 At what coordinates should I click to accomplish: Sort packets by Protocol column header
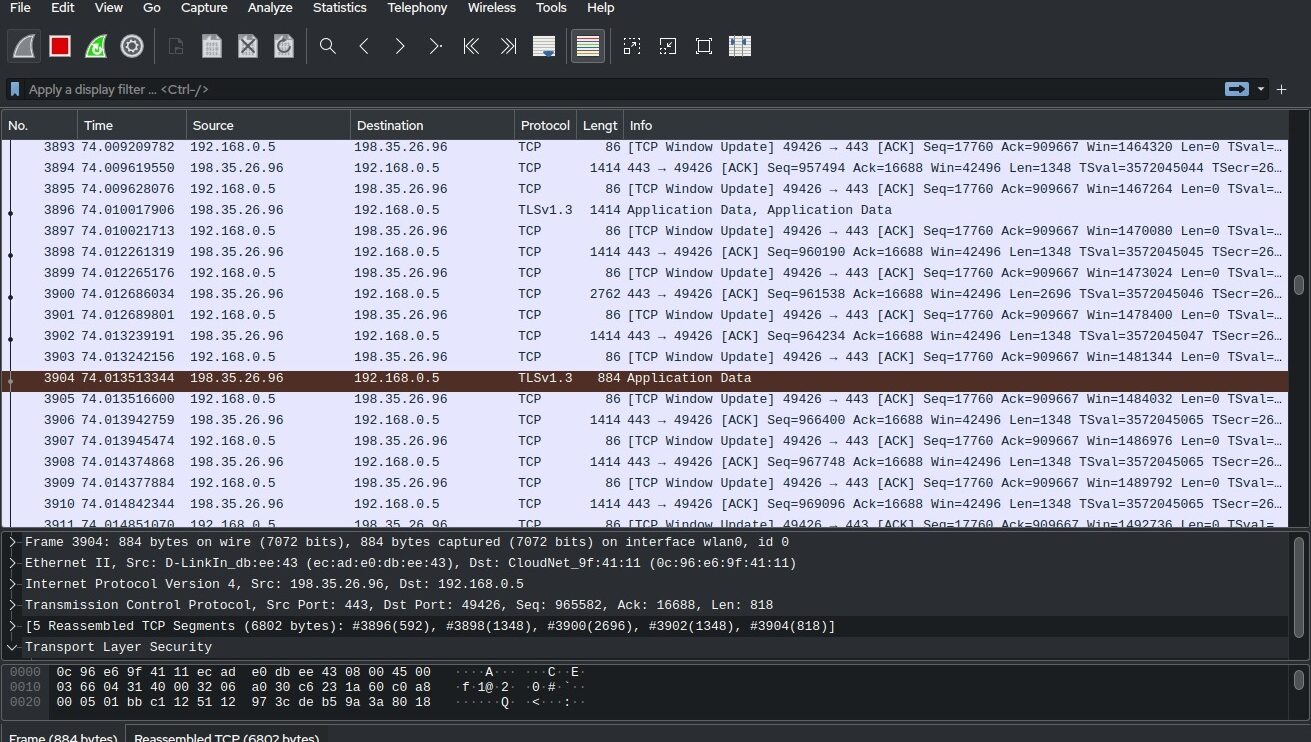tap(544, 125)
